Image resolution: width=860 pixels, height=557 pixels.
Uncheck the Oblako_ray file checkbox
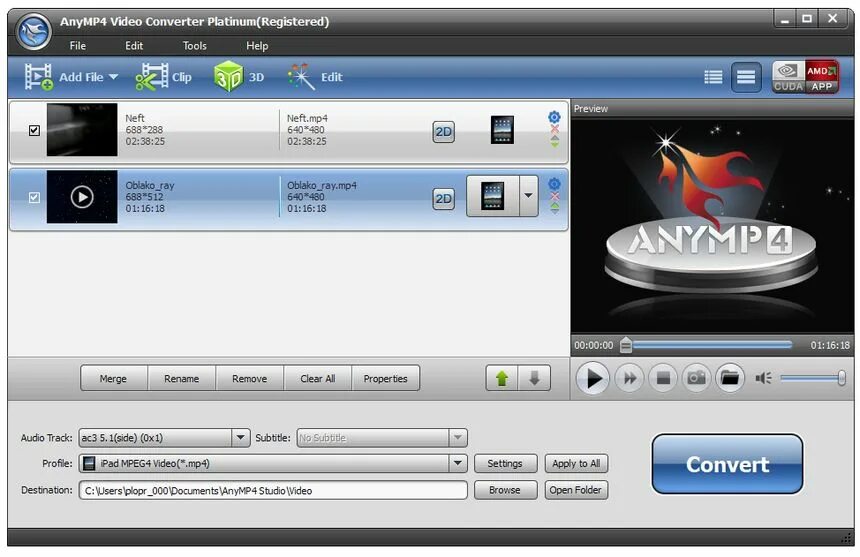34,197
